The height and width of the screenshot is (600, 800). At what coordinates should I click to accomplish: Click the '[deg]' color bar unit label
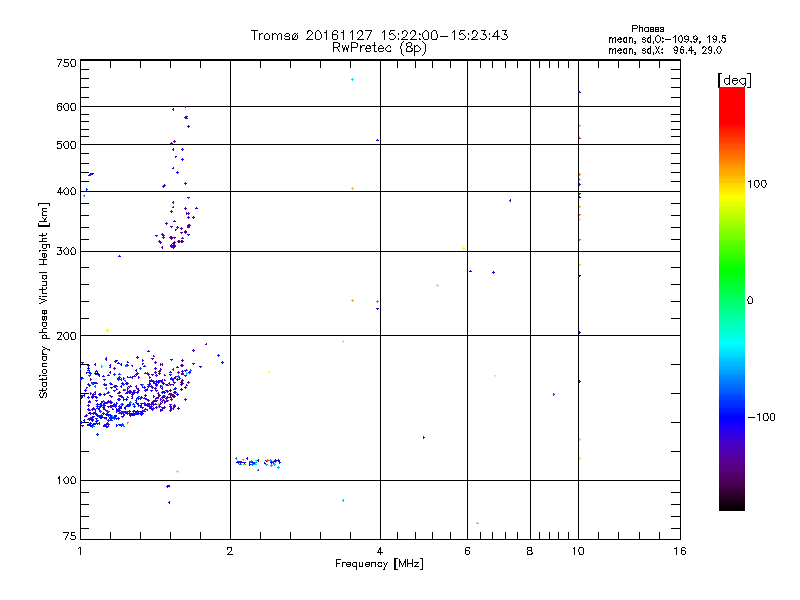pyautogui.click(x=734, y=80)
